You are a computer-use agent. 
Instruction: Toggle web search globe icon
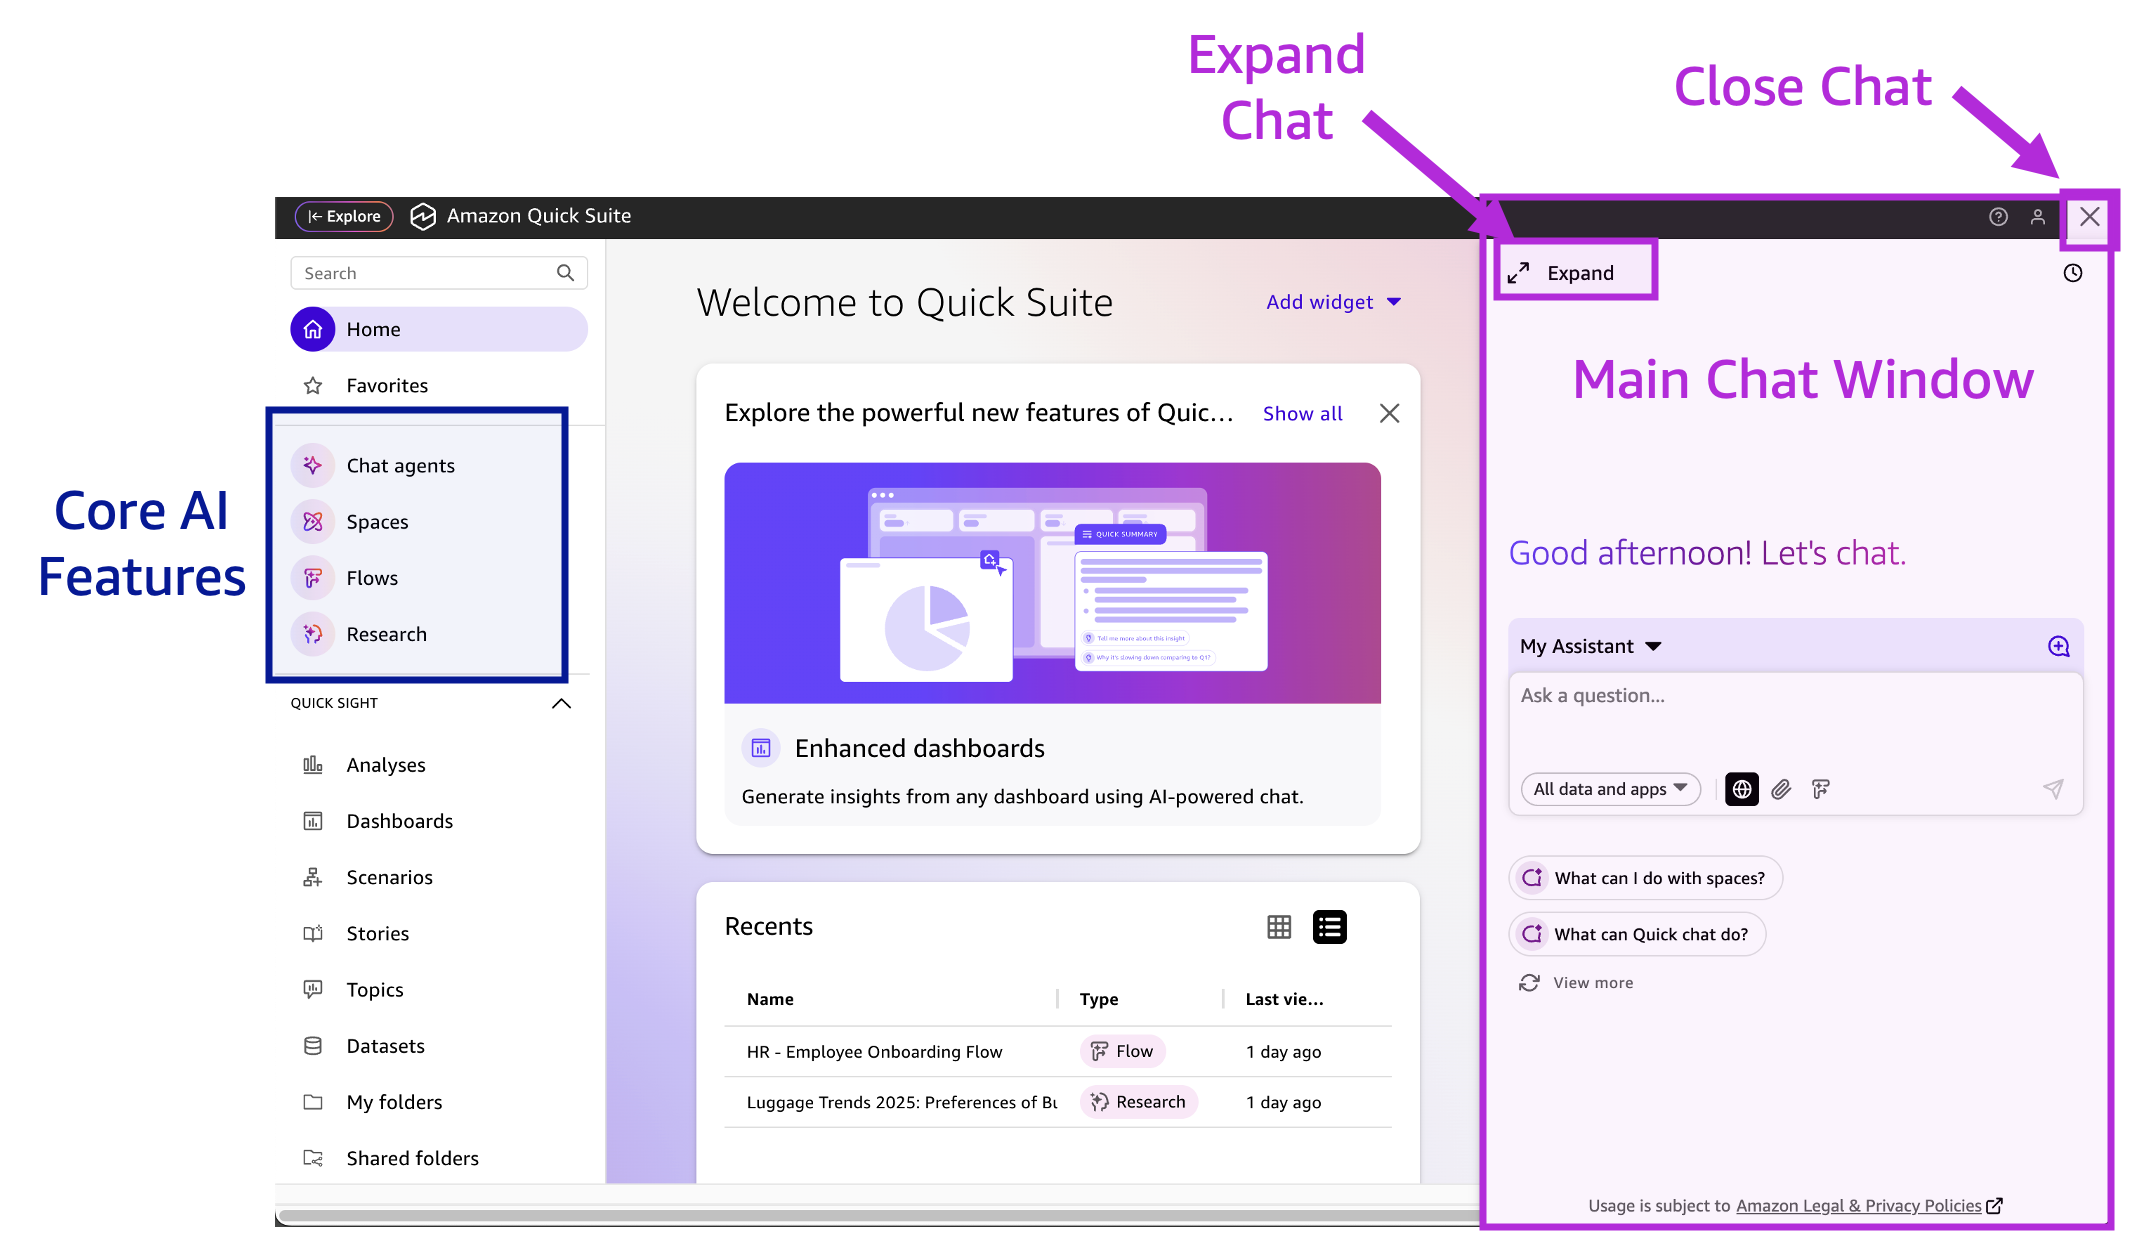[x=1741, y=789]
